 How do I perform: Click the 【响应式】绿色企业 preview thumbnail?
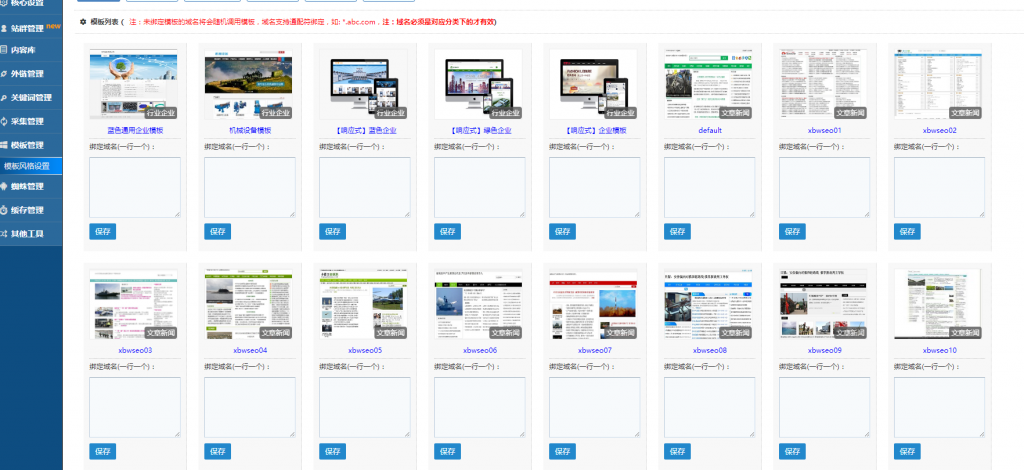(479, 84)
